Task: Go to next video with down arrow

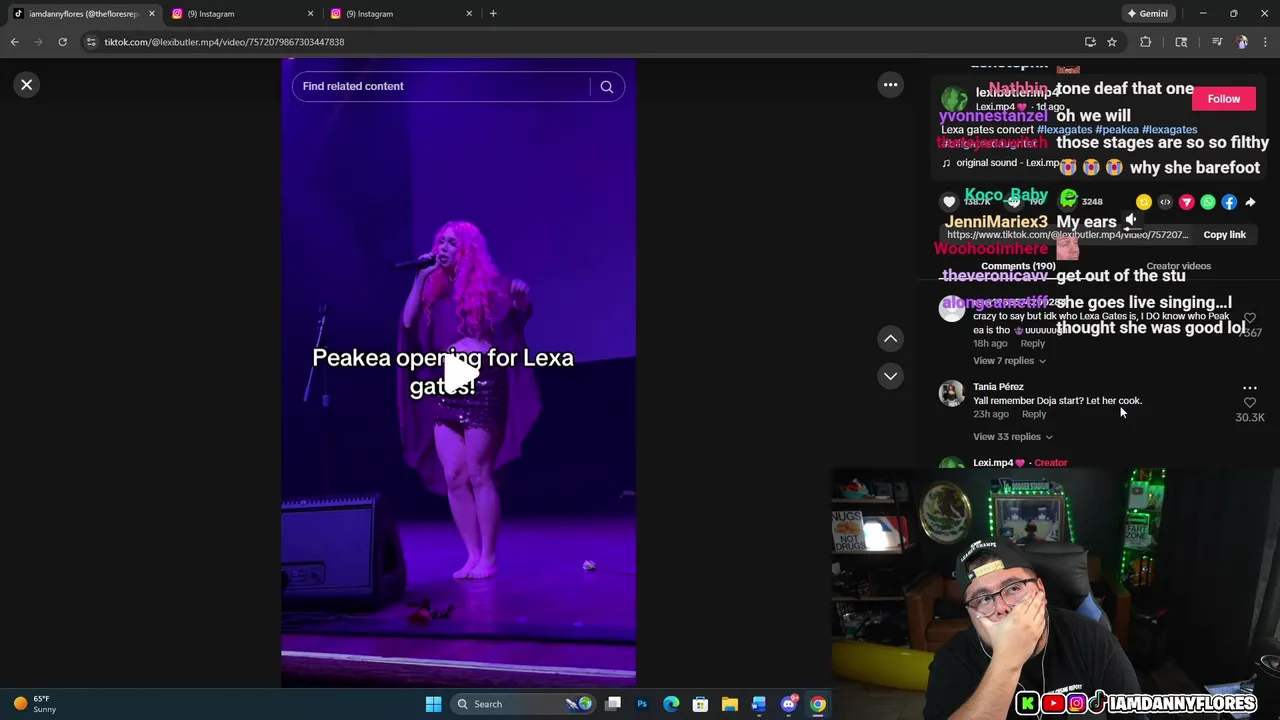Action: tap(890, 376)
